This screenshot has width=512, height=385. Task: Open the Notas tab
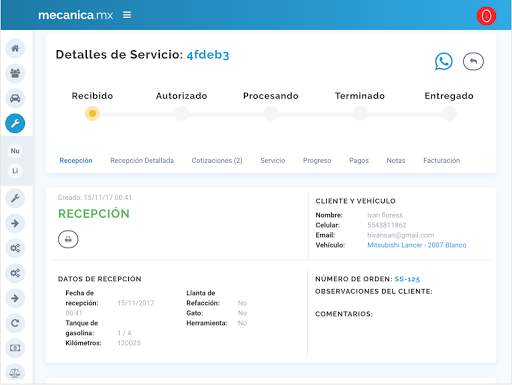click(x=396, y=160)
